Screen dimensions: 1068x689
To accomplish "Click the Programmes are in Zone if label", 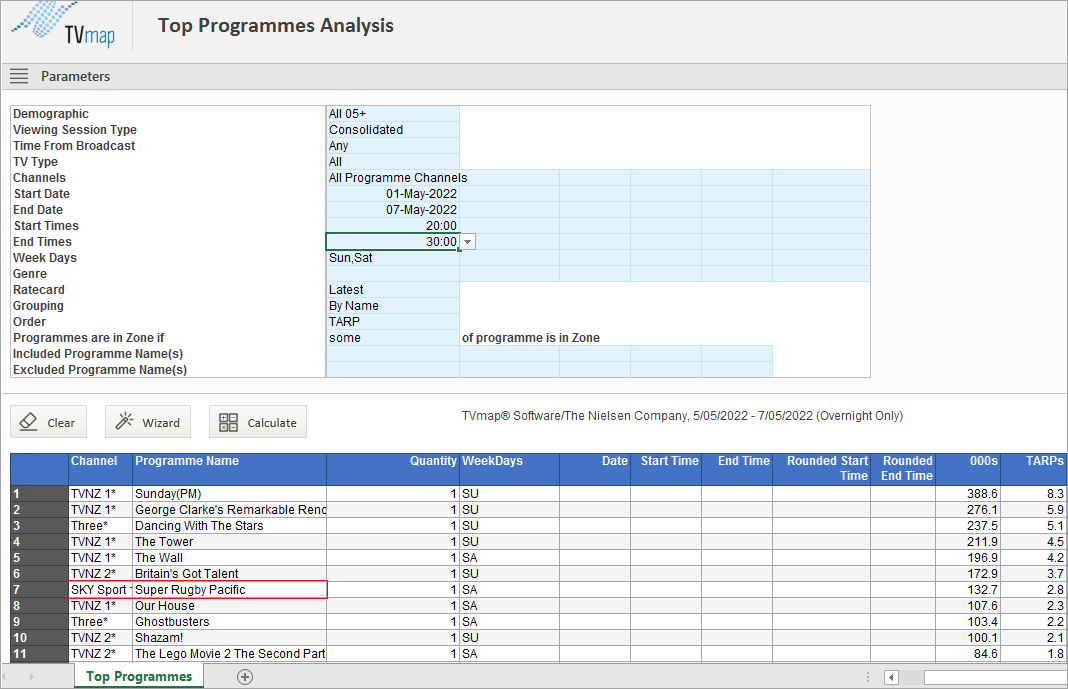I will point(89,338).
